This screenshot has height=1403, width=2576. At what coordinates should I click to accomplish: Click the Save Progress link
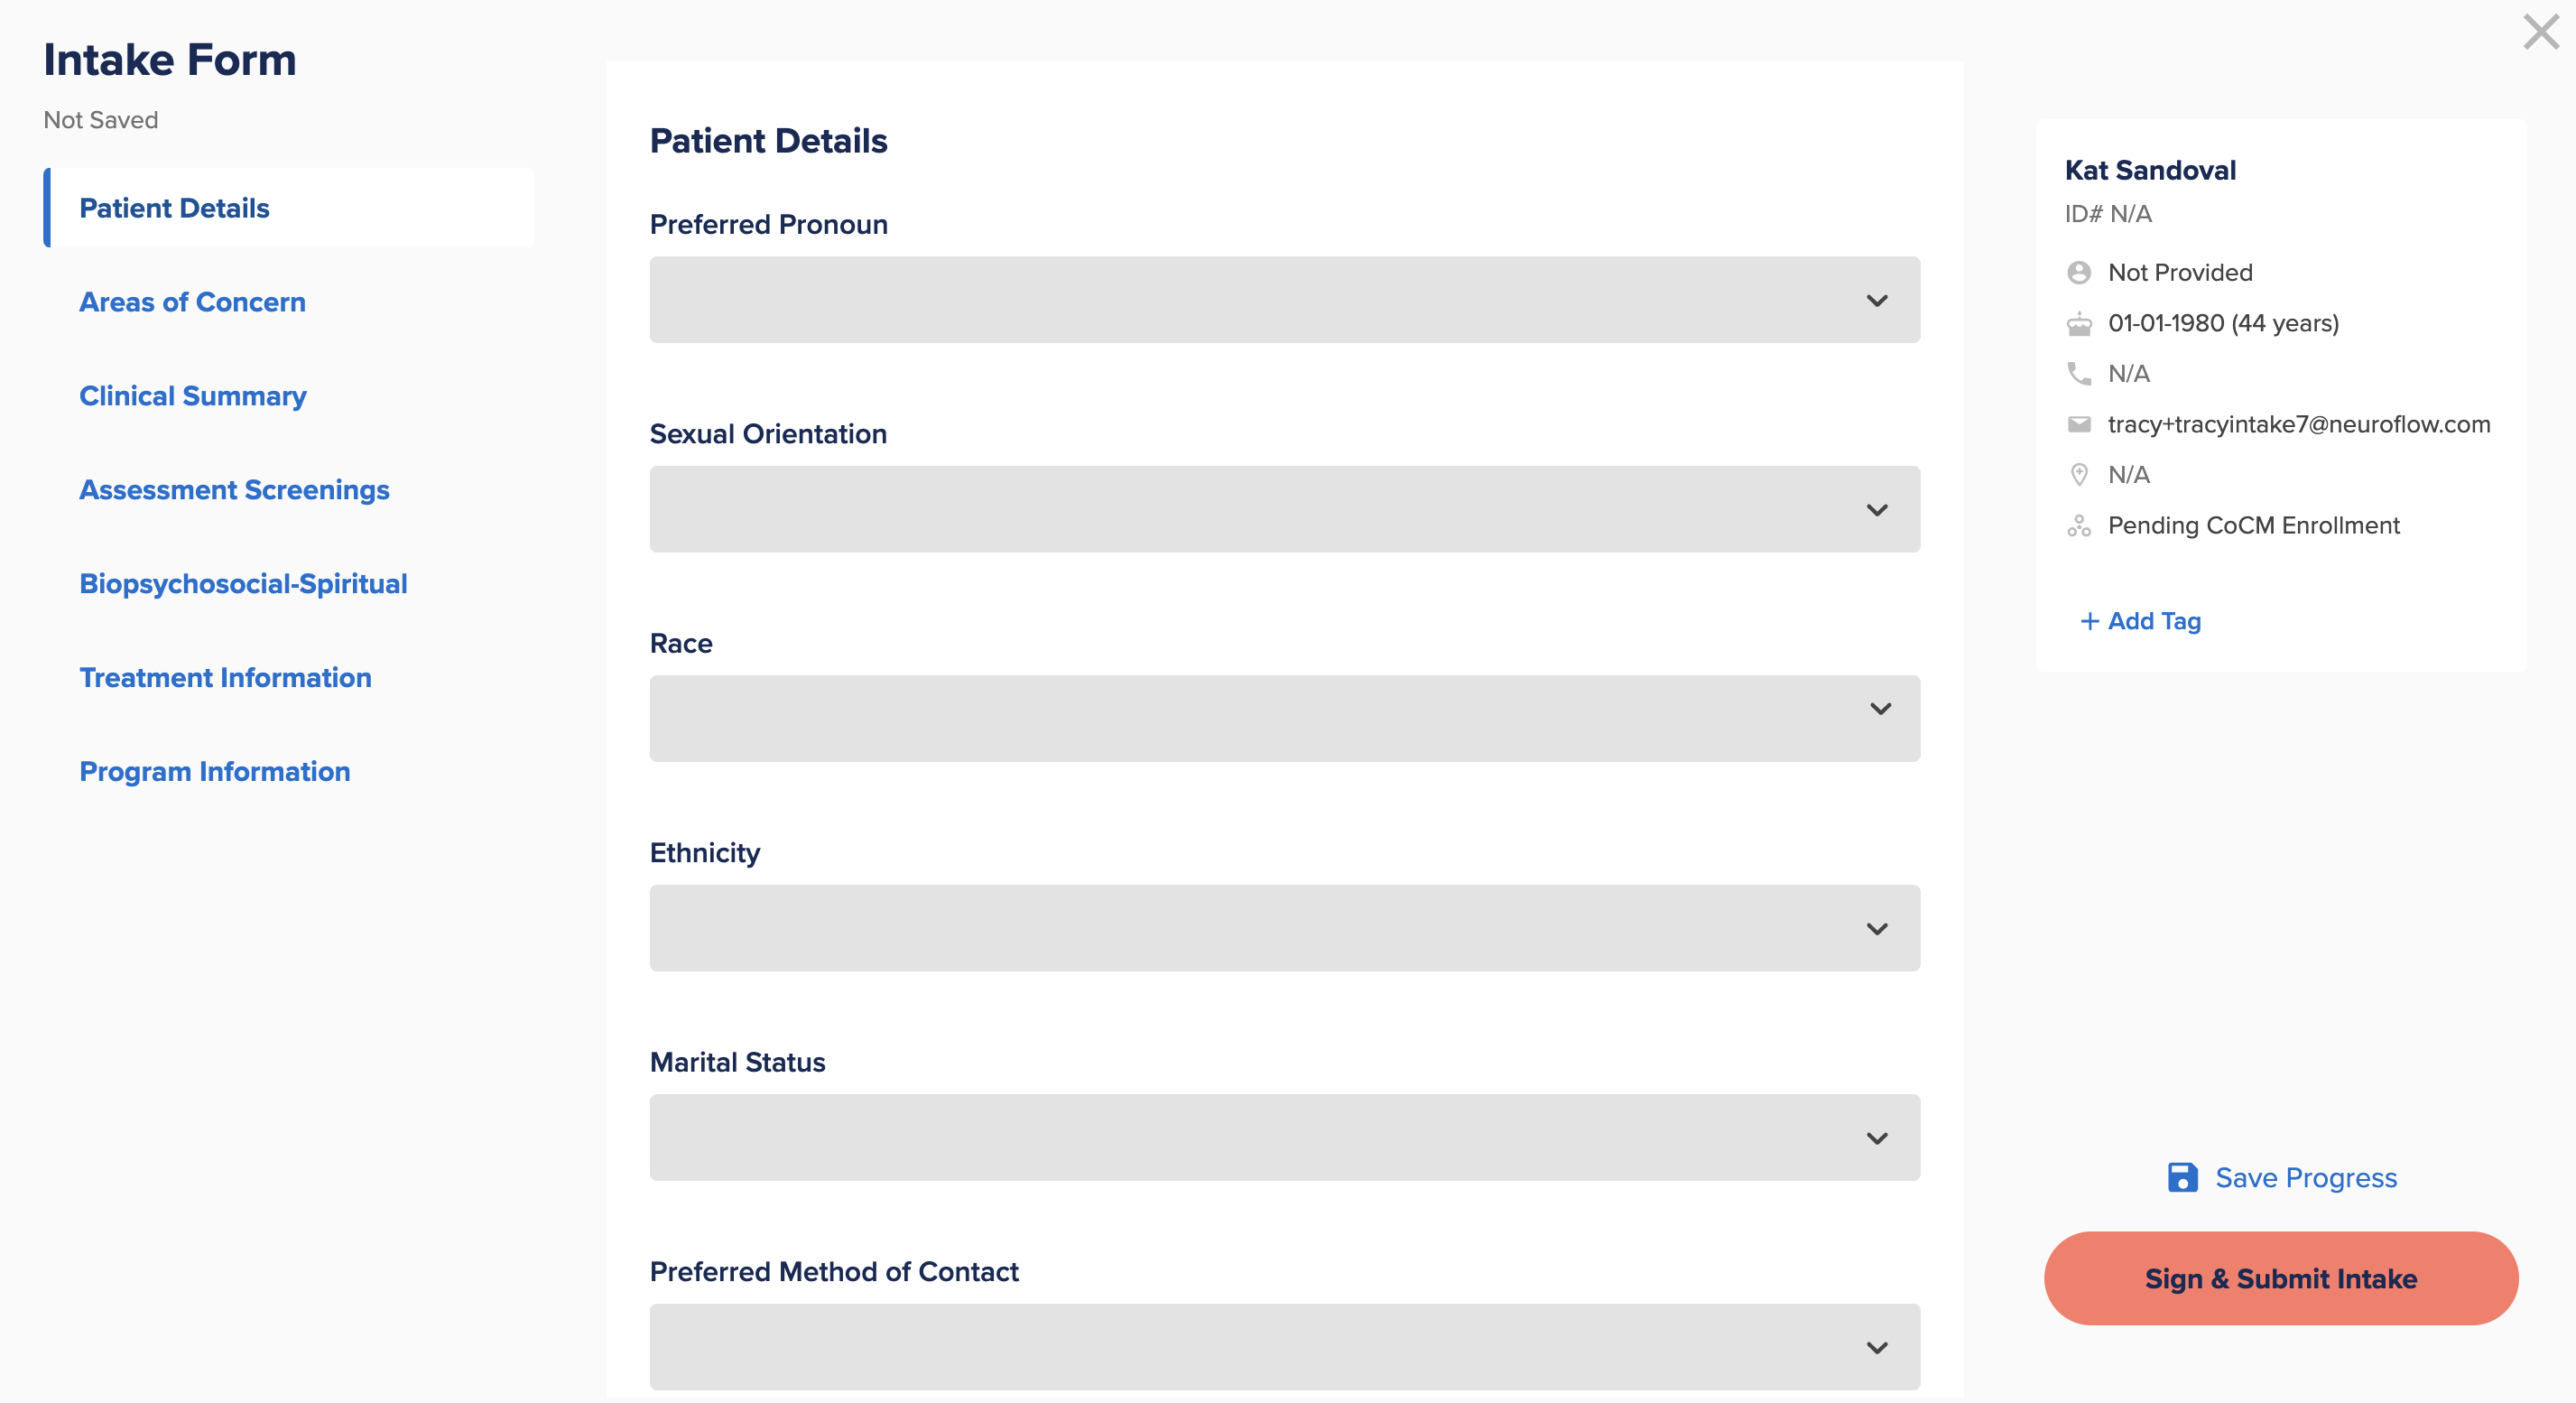(2306, 1177)
